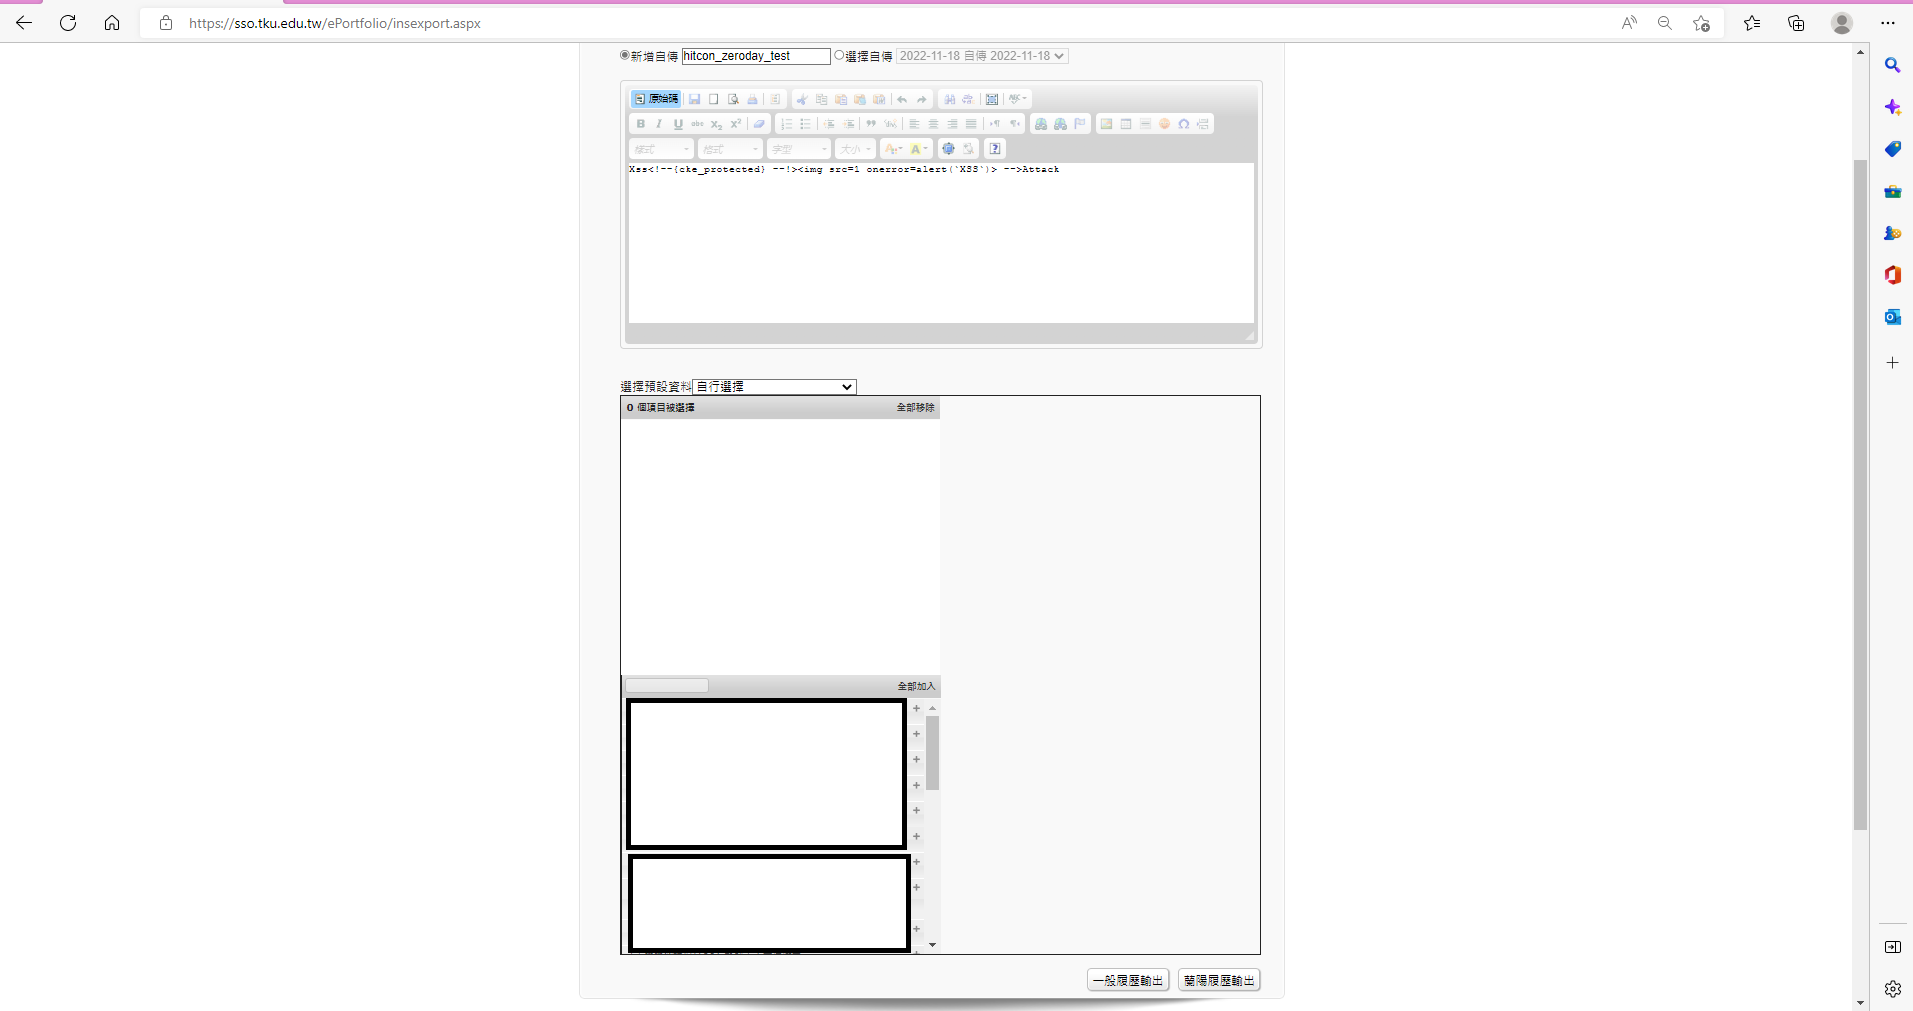Click the Copy icon in editor toolbar
Screen dimensions: 1913x1011
coord(821,99)
